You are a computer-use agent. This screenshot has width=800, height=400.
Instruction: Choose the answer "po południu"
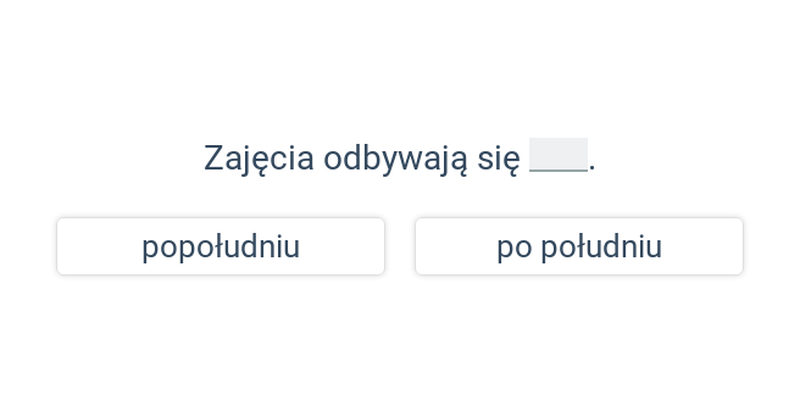click(579, 246)
